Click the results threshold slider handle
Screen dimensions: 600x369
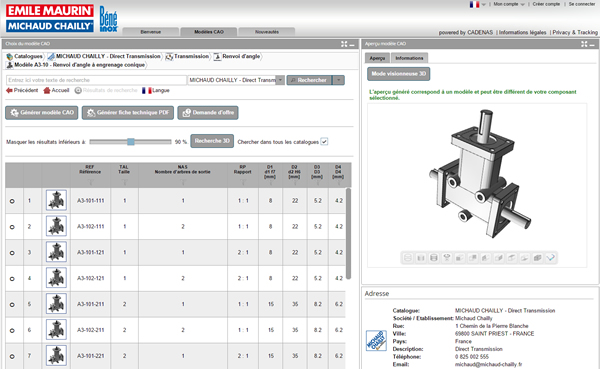click(131, 142)
